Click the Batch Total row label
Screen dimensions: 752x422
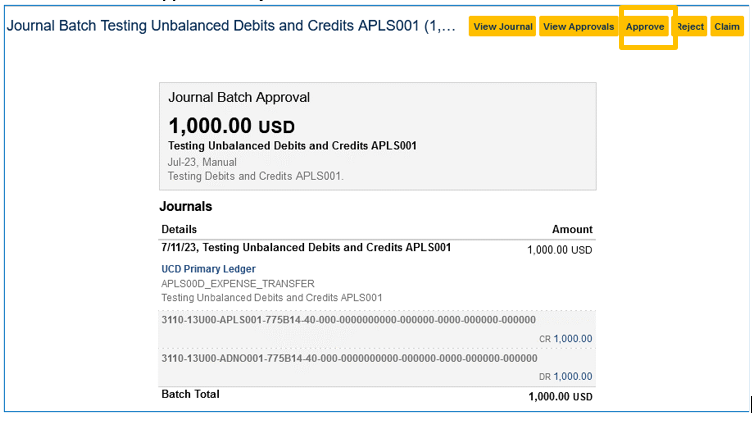pos(190,395)
